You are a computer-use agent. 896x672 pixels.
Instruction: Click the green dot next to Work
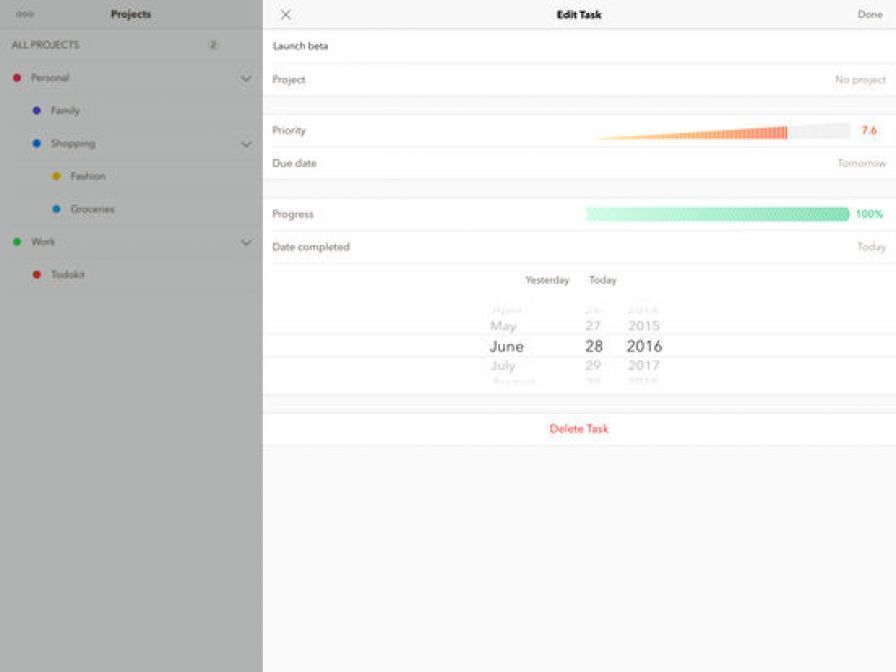17,242
